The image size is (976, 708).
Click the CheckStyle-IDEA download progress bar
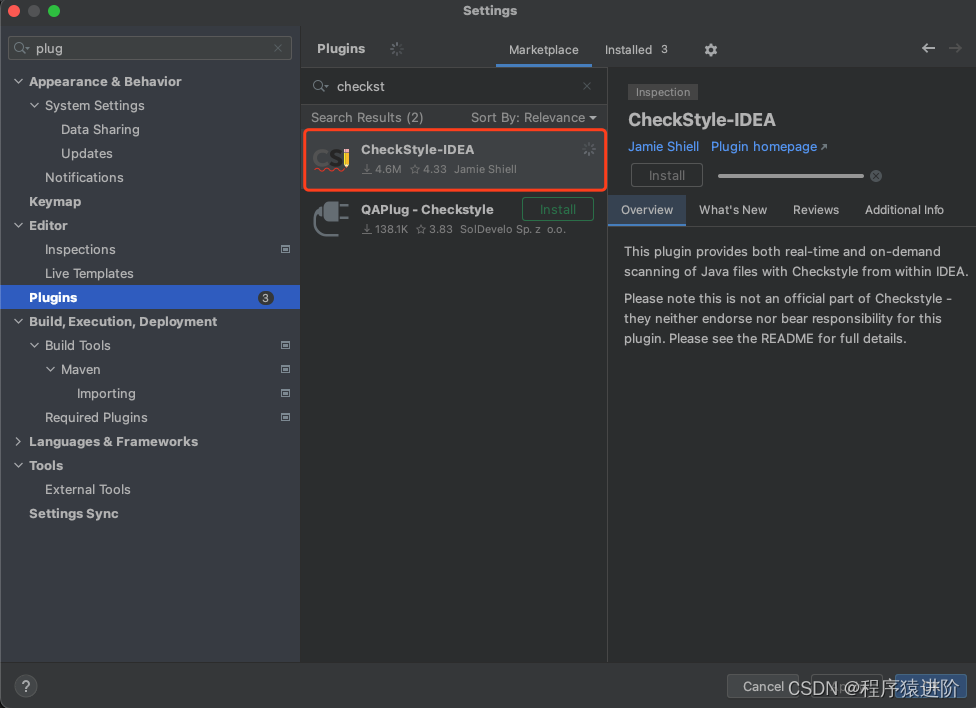pyautogui.click(x=790, y=175)
